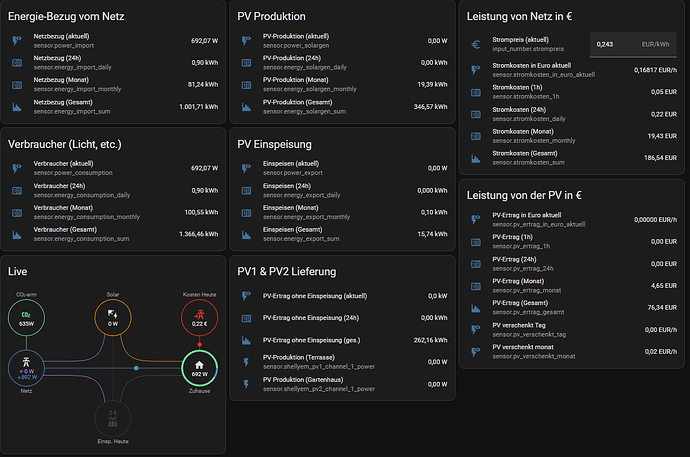
Task: Click the 0,16817 EUR/h value
Action: (x=655, y=70)
